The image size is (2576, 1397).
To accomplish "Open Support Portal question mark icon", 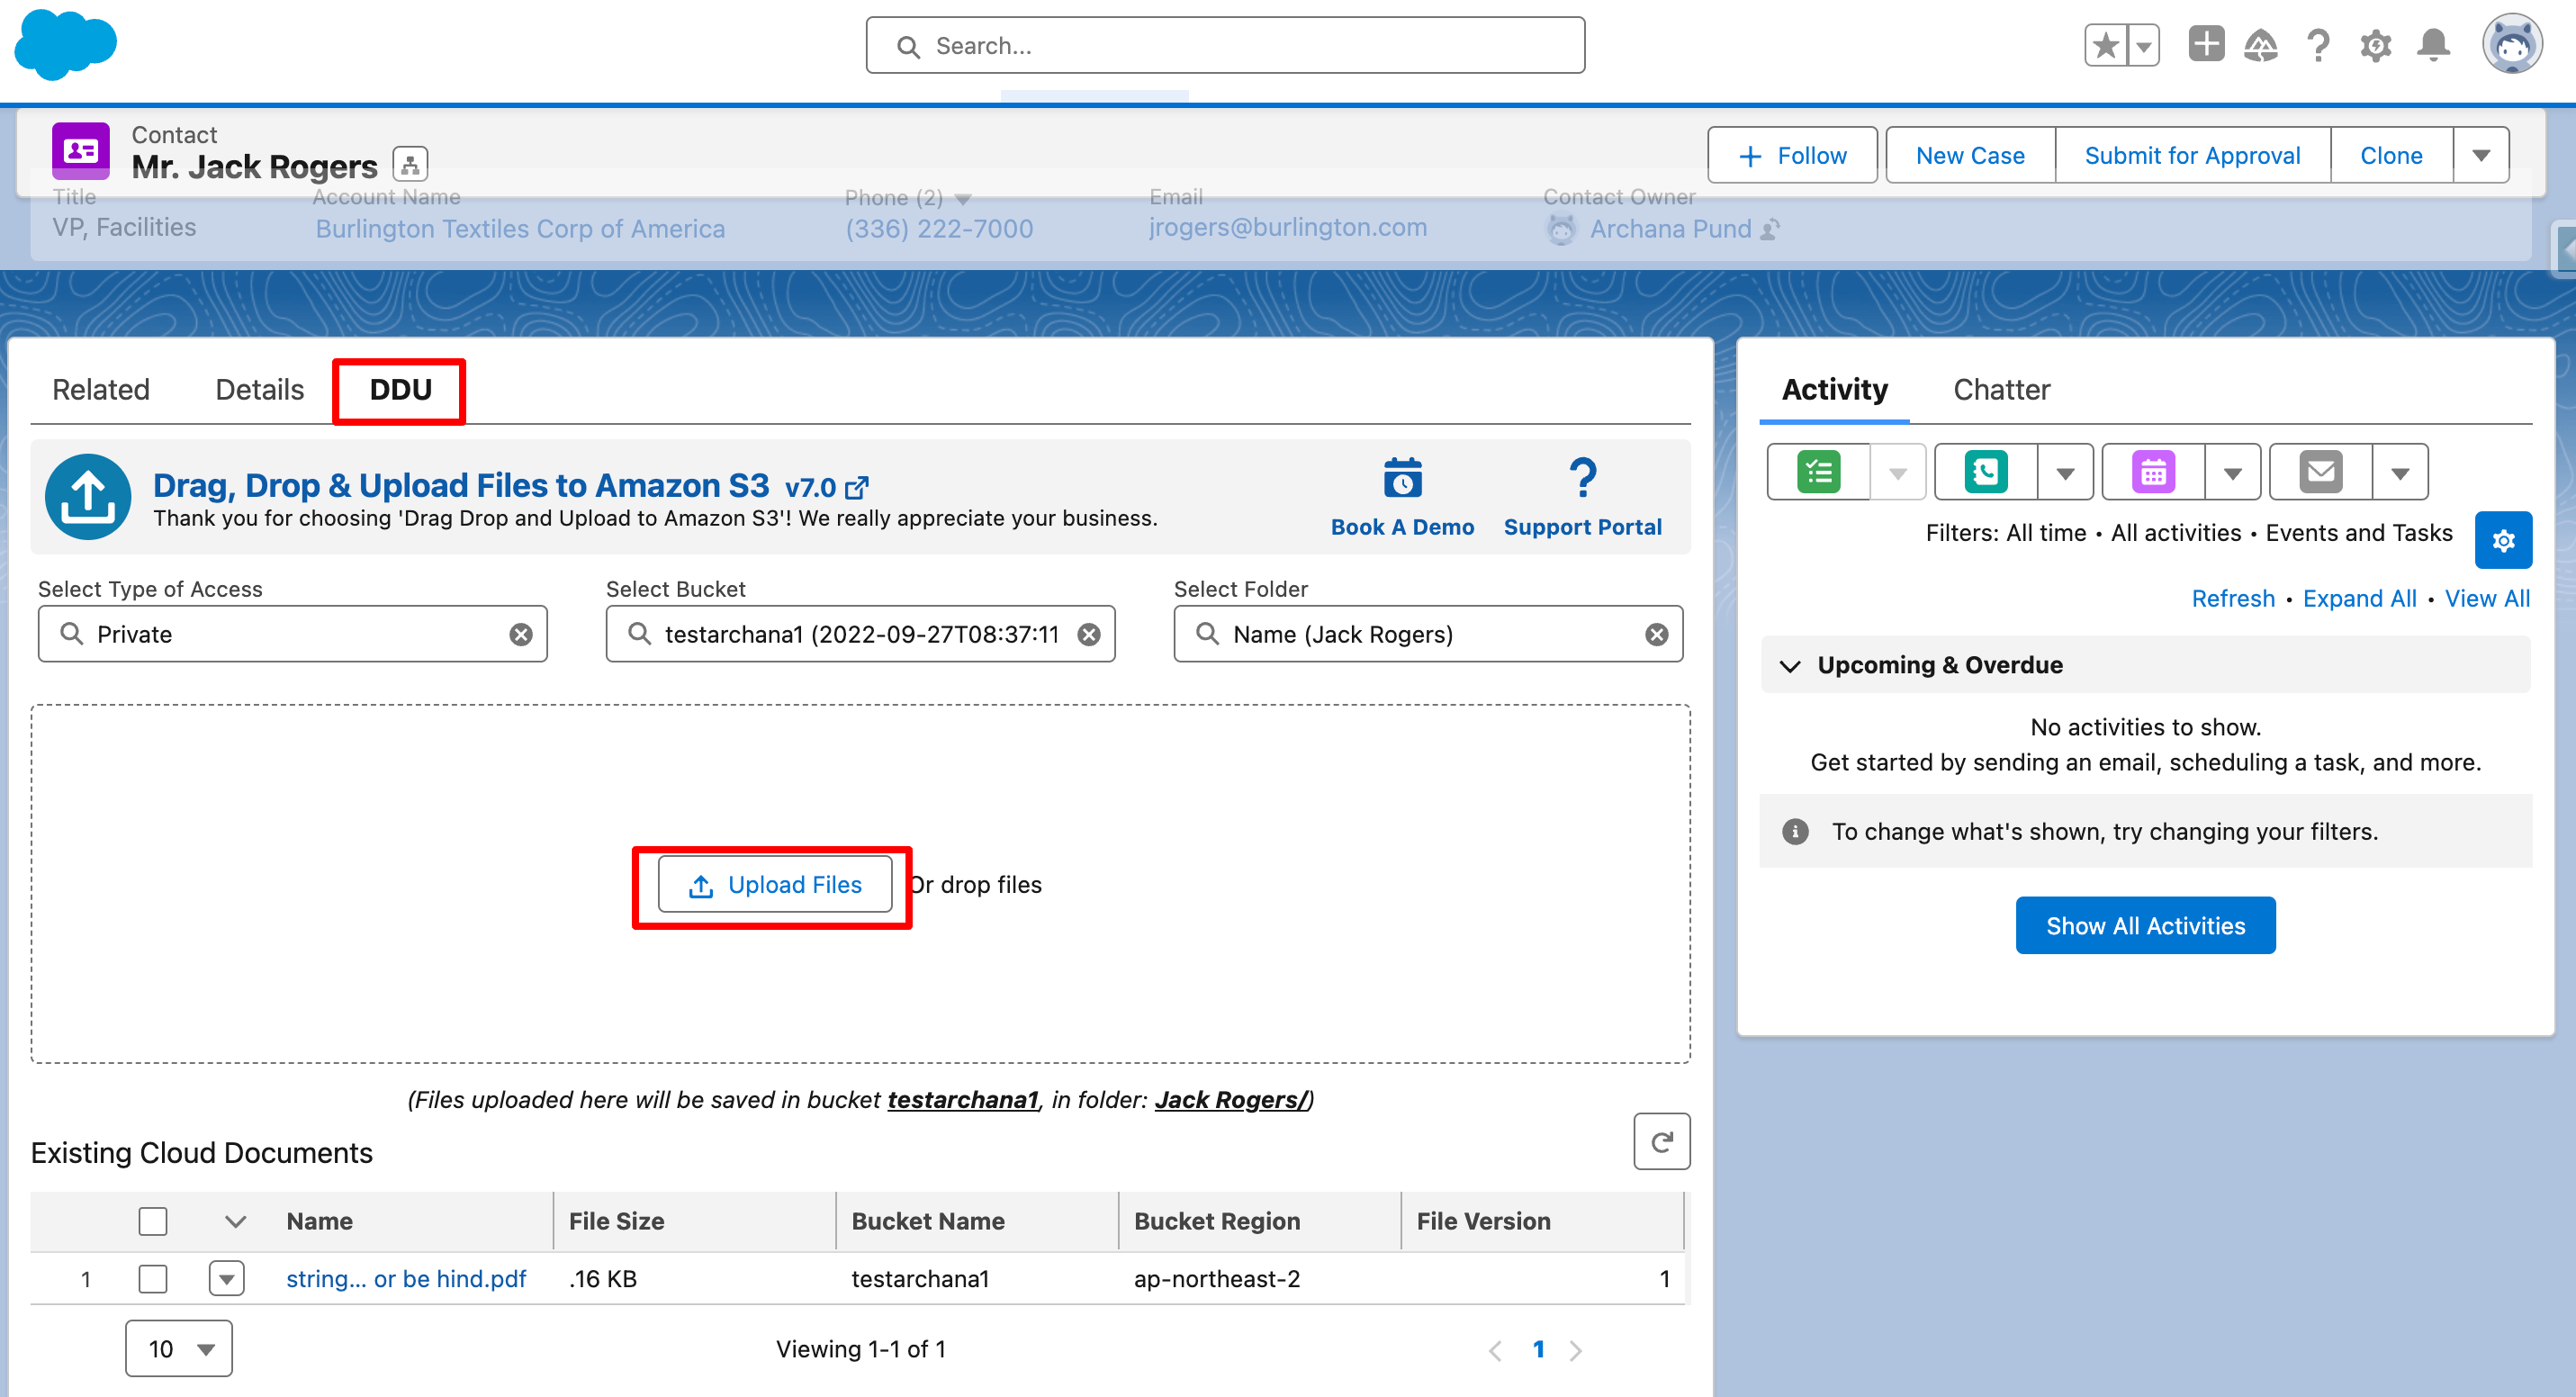I will click(x=1582, y=478).
